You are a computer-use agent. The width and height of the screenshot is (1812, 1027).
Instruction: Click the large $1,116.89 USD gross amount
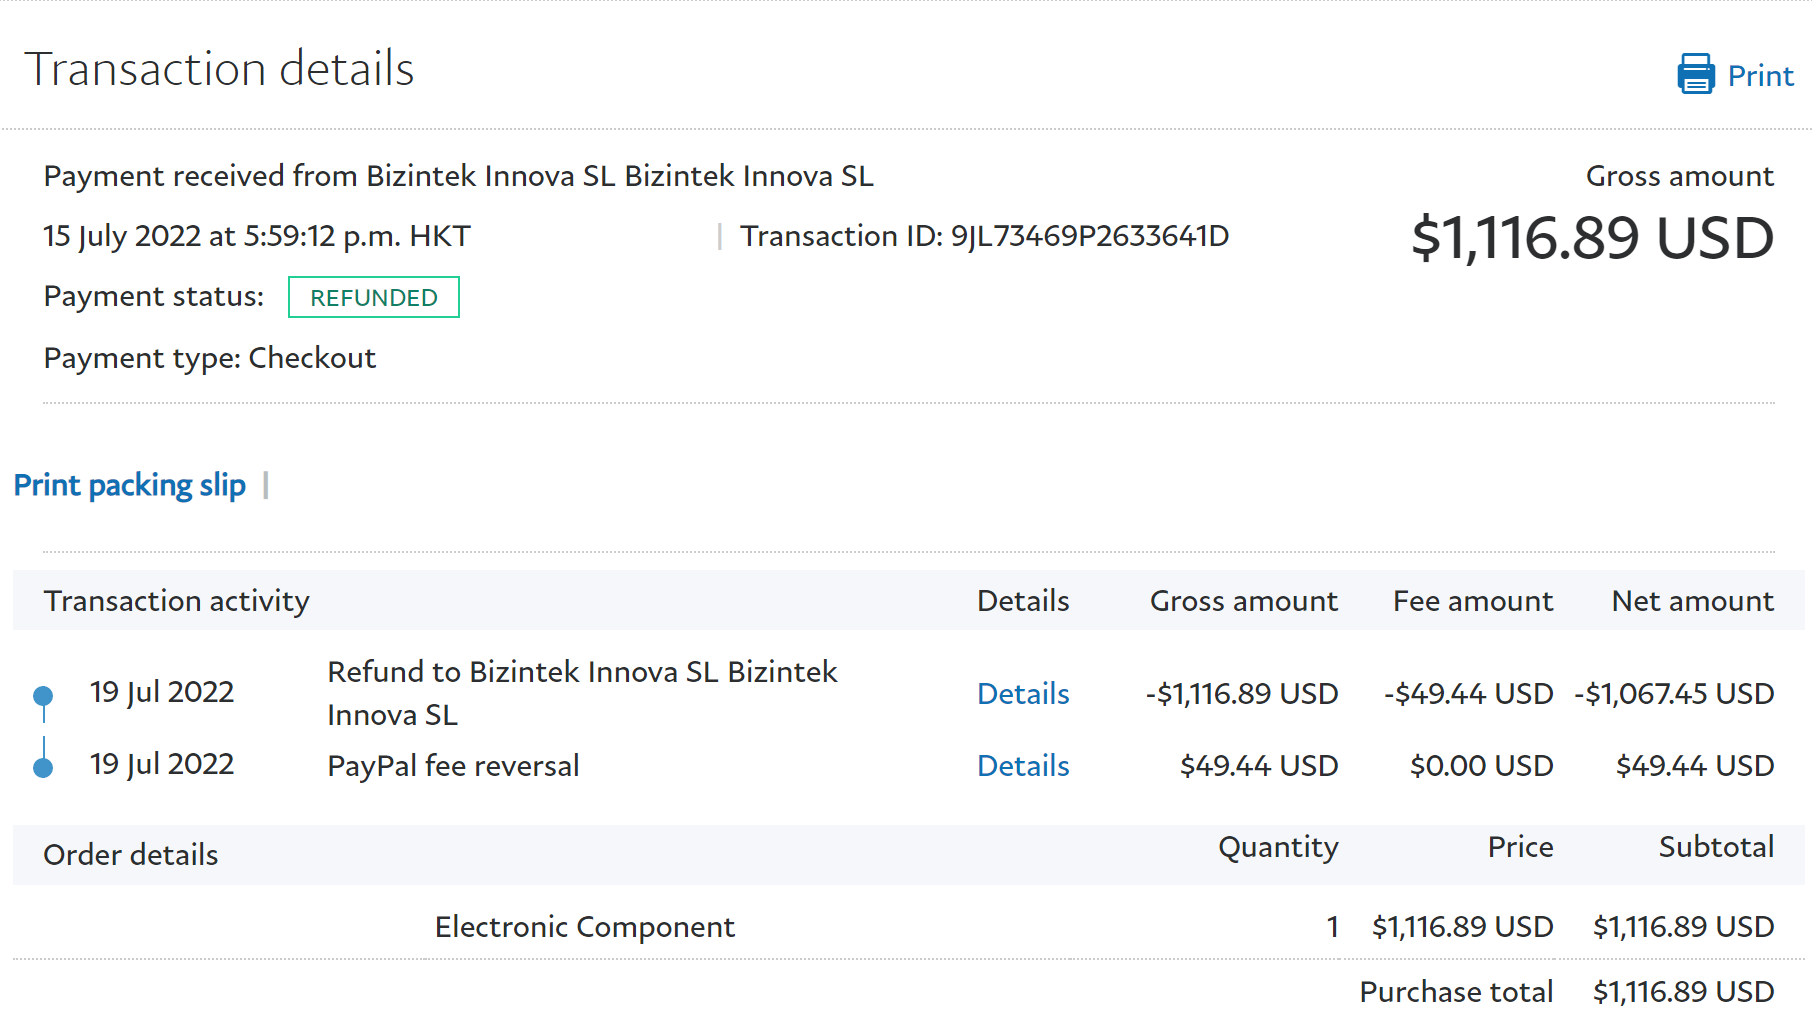point(1591,239)
